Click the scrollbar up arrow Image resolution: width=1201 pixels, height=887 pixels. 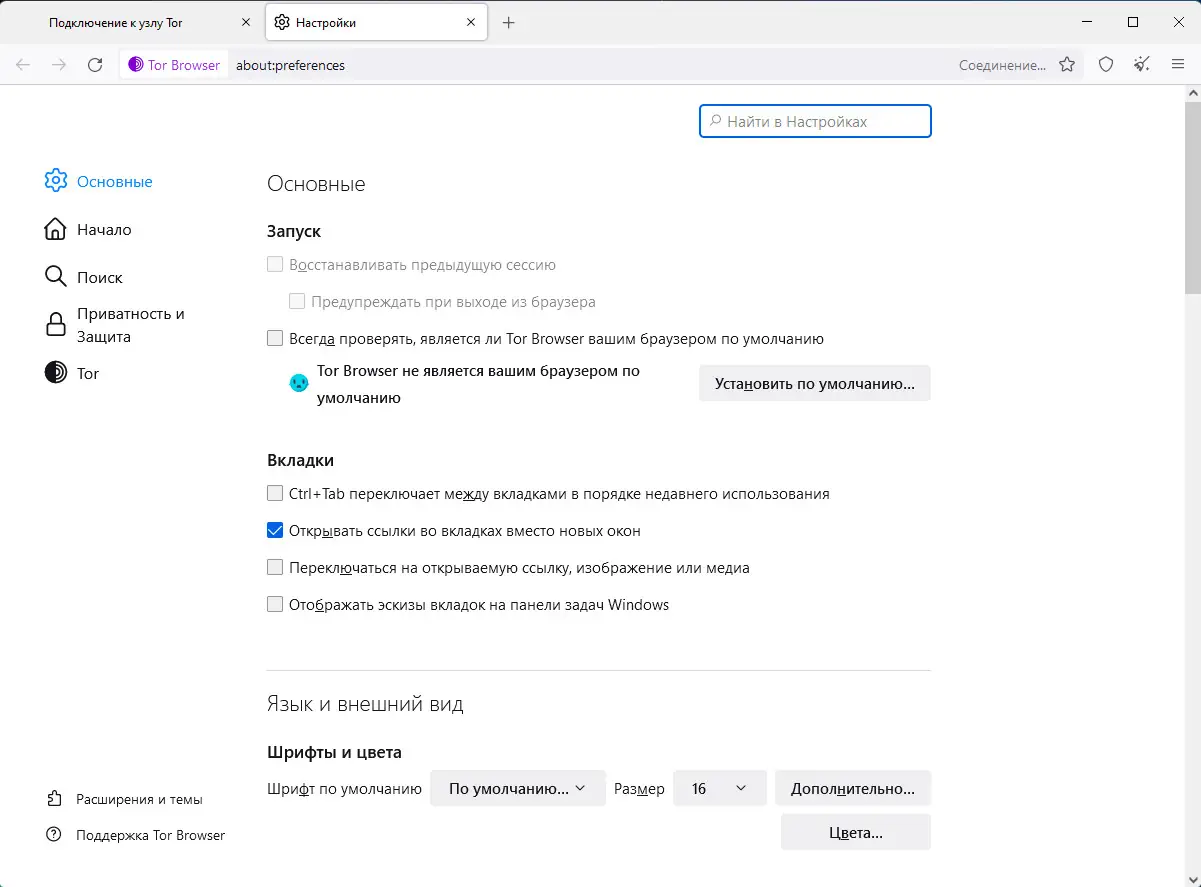(1191, 92)
